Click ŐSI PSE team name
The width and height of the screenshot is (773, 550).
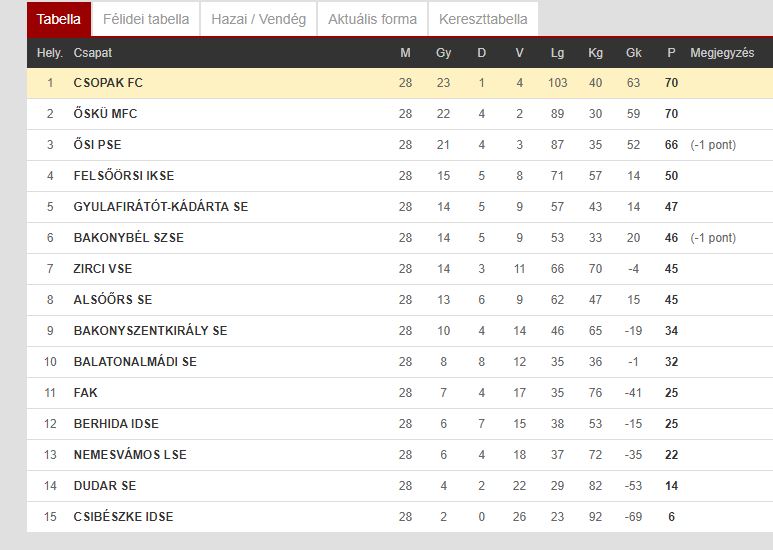click(x=97, y=144)
